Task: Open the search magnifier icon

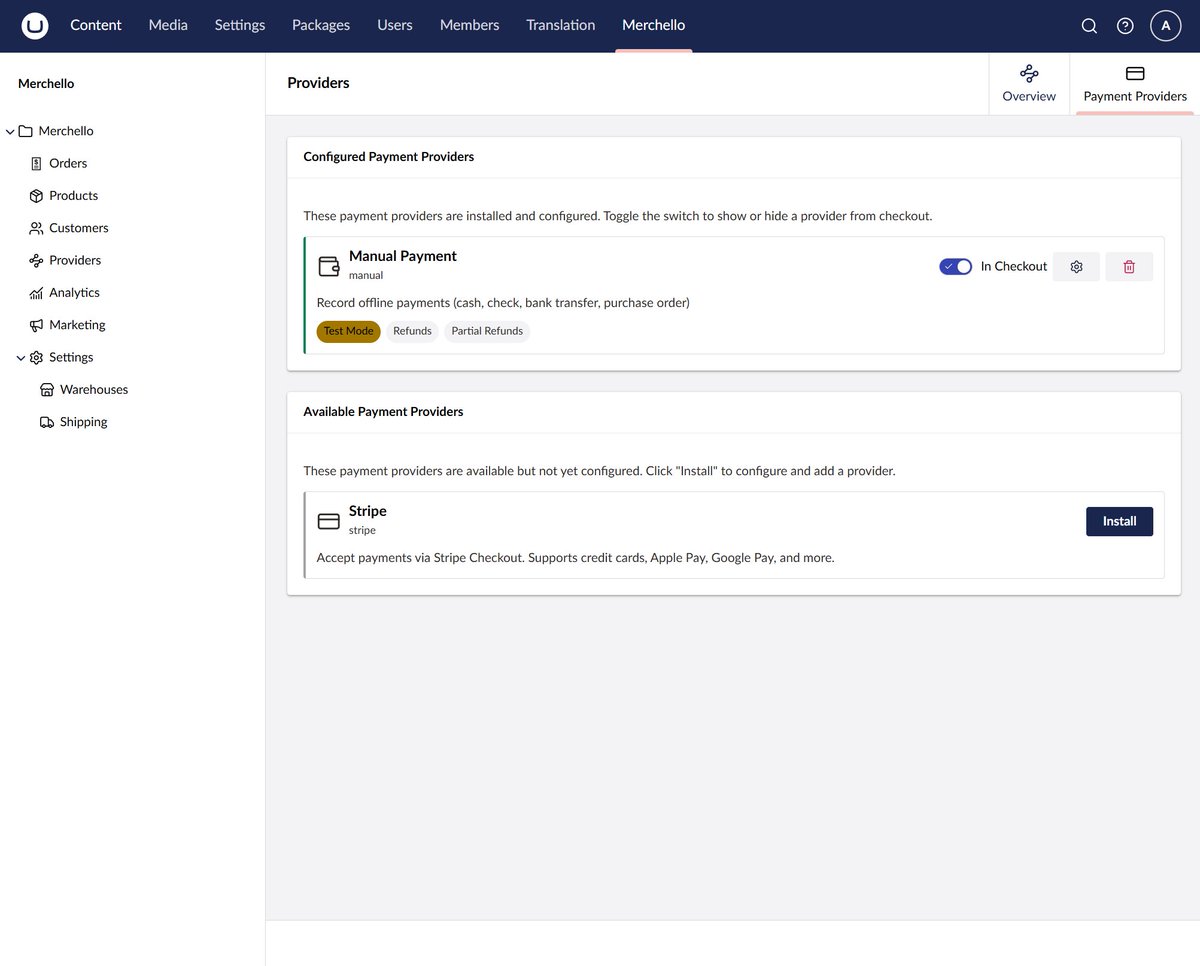Action: click(x=1089, y=25)
